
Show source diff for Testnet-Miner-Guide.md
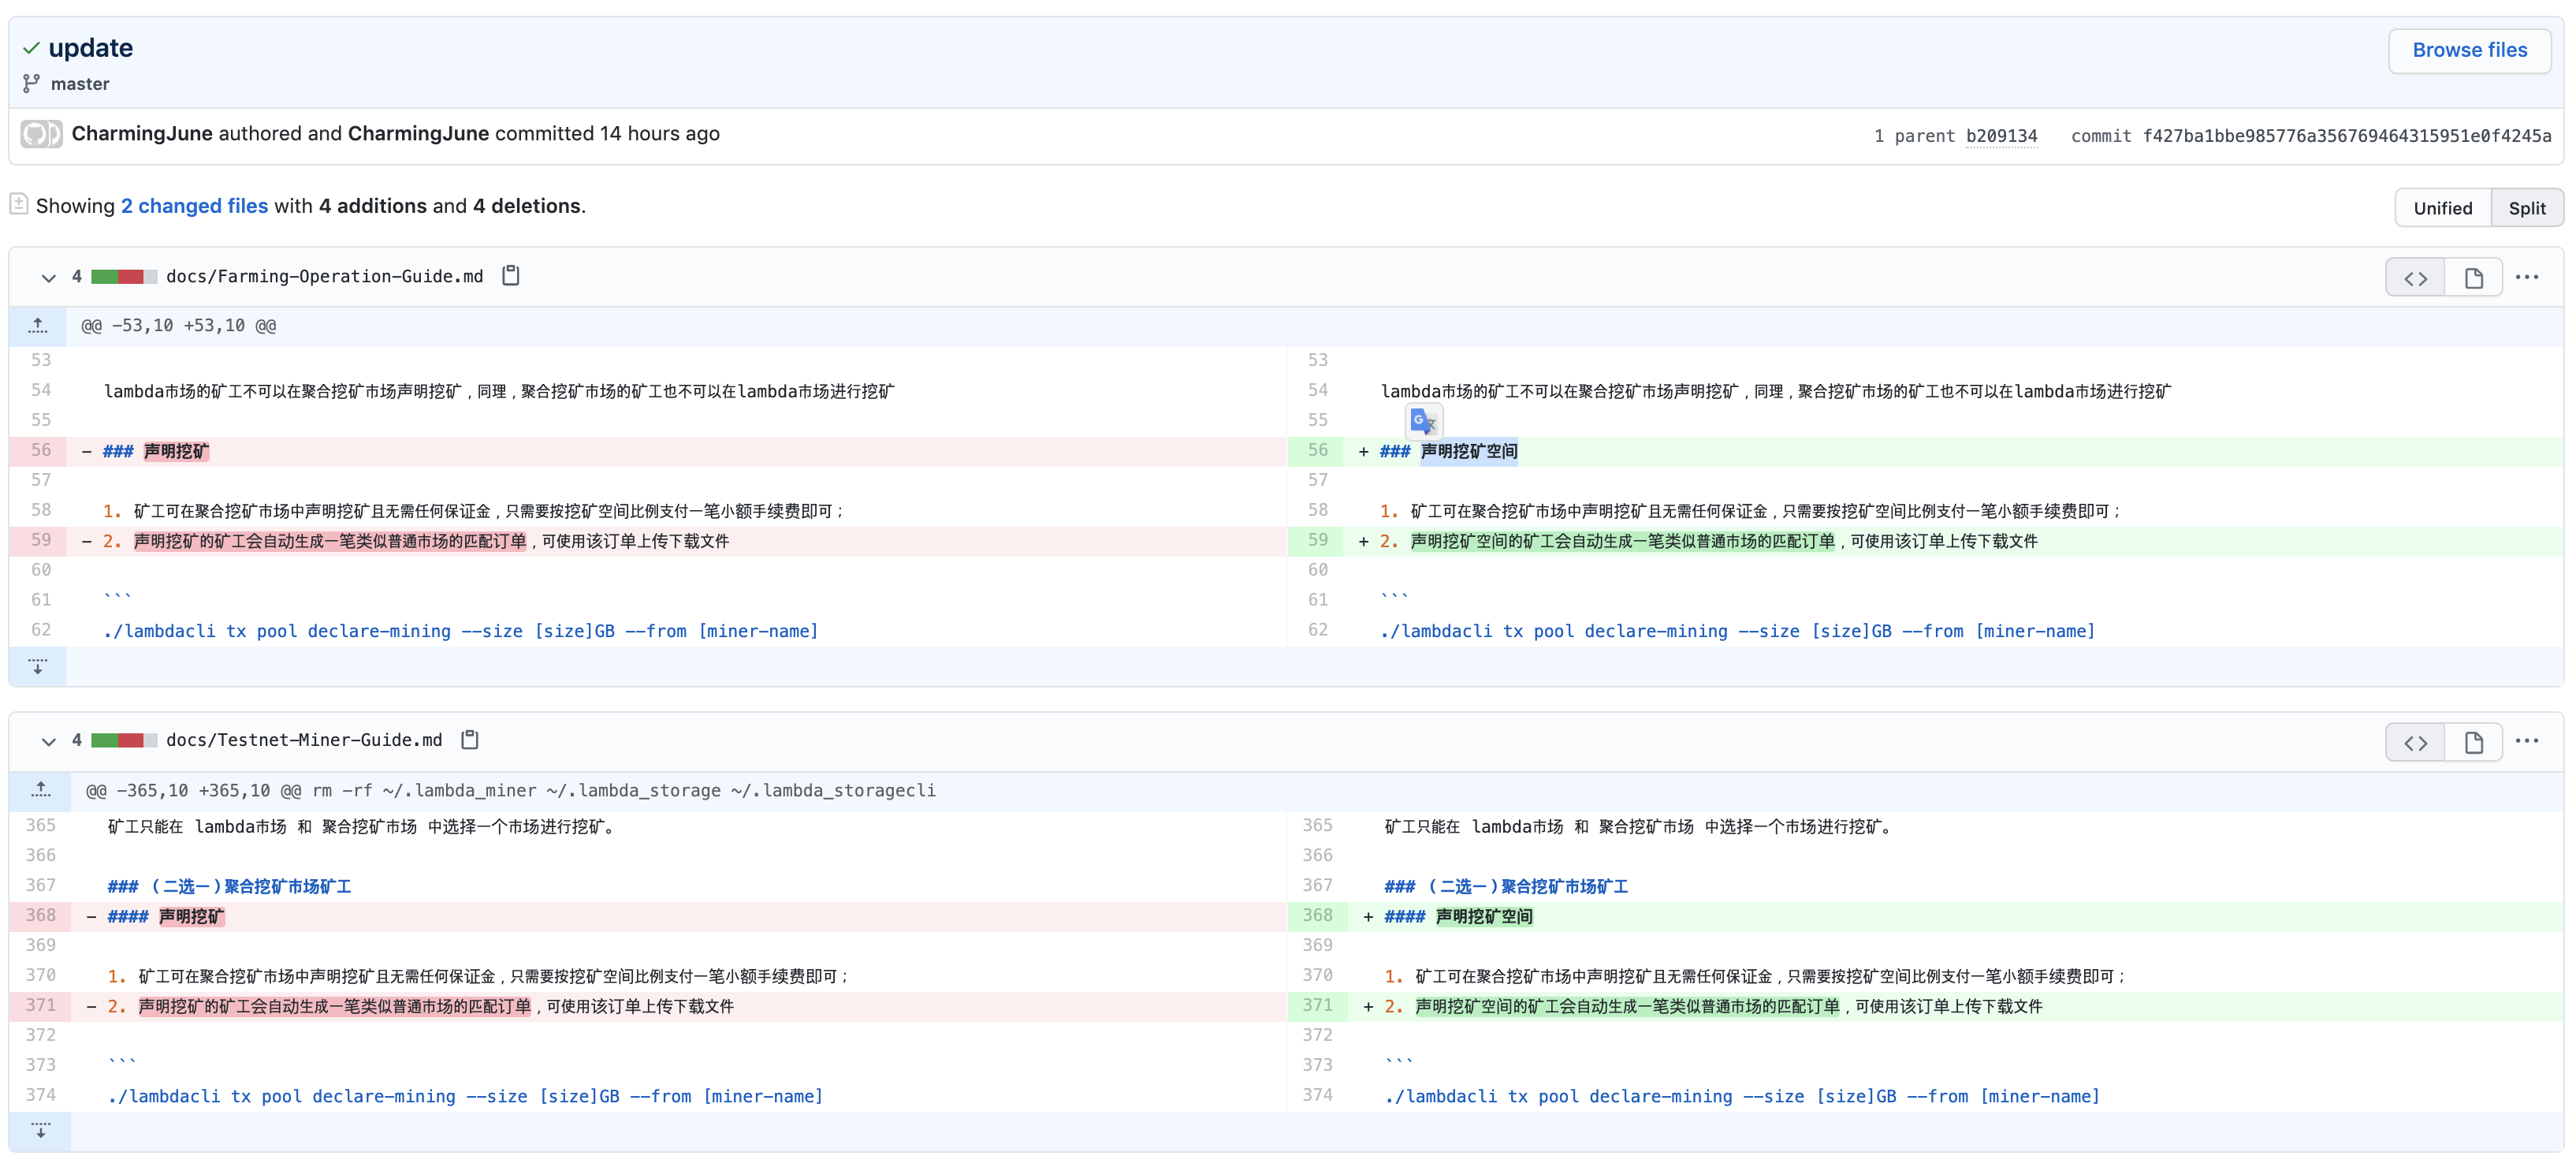pyautogui.click(x=2415, y=742)
